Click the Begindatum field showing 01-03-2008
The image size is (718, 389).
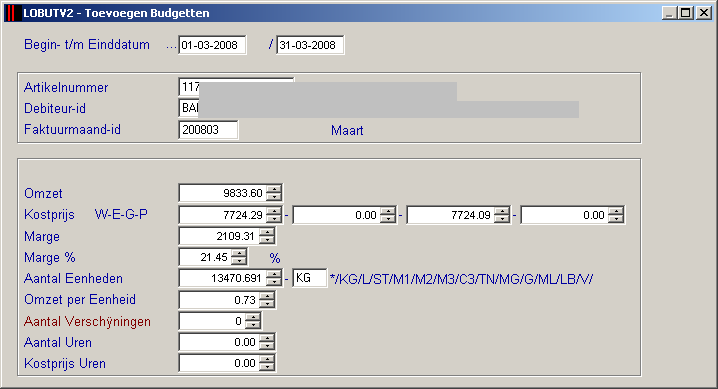click(x=212, y=45)
